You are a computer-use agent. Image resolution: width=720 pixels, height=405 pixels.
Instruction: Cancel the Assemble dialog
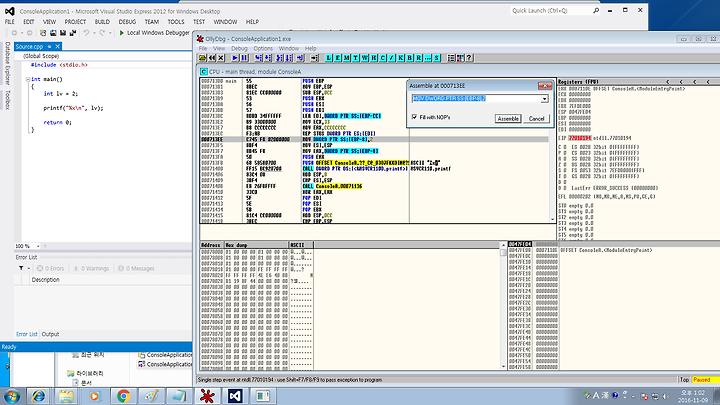536,118
